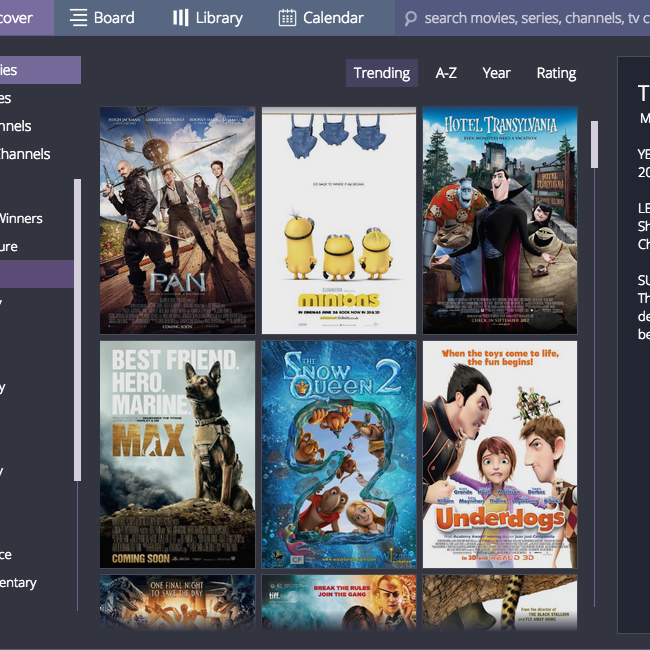
Task: Open The Snow Queen 2 poster
Action: [339, 454]
